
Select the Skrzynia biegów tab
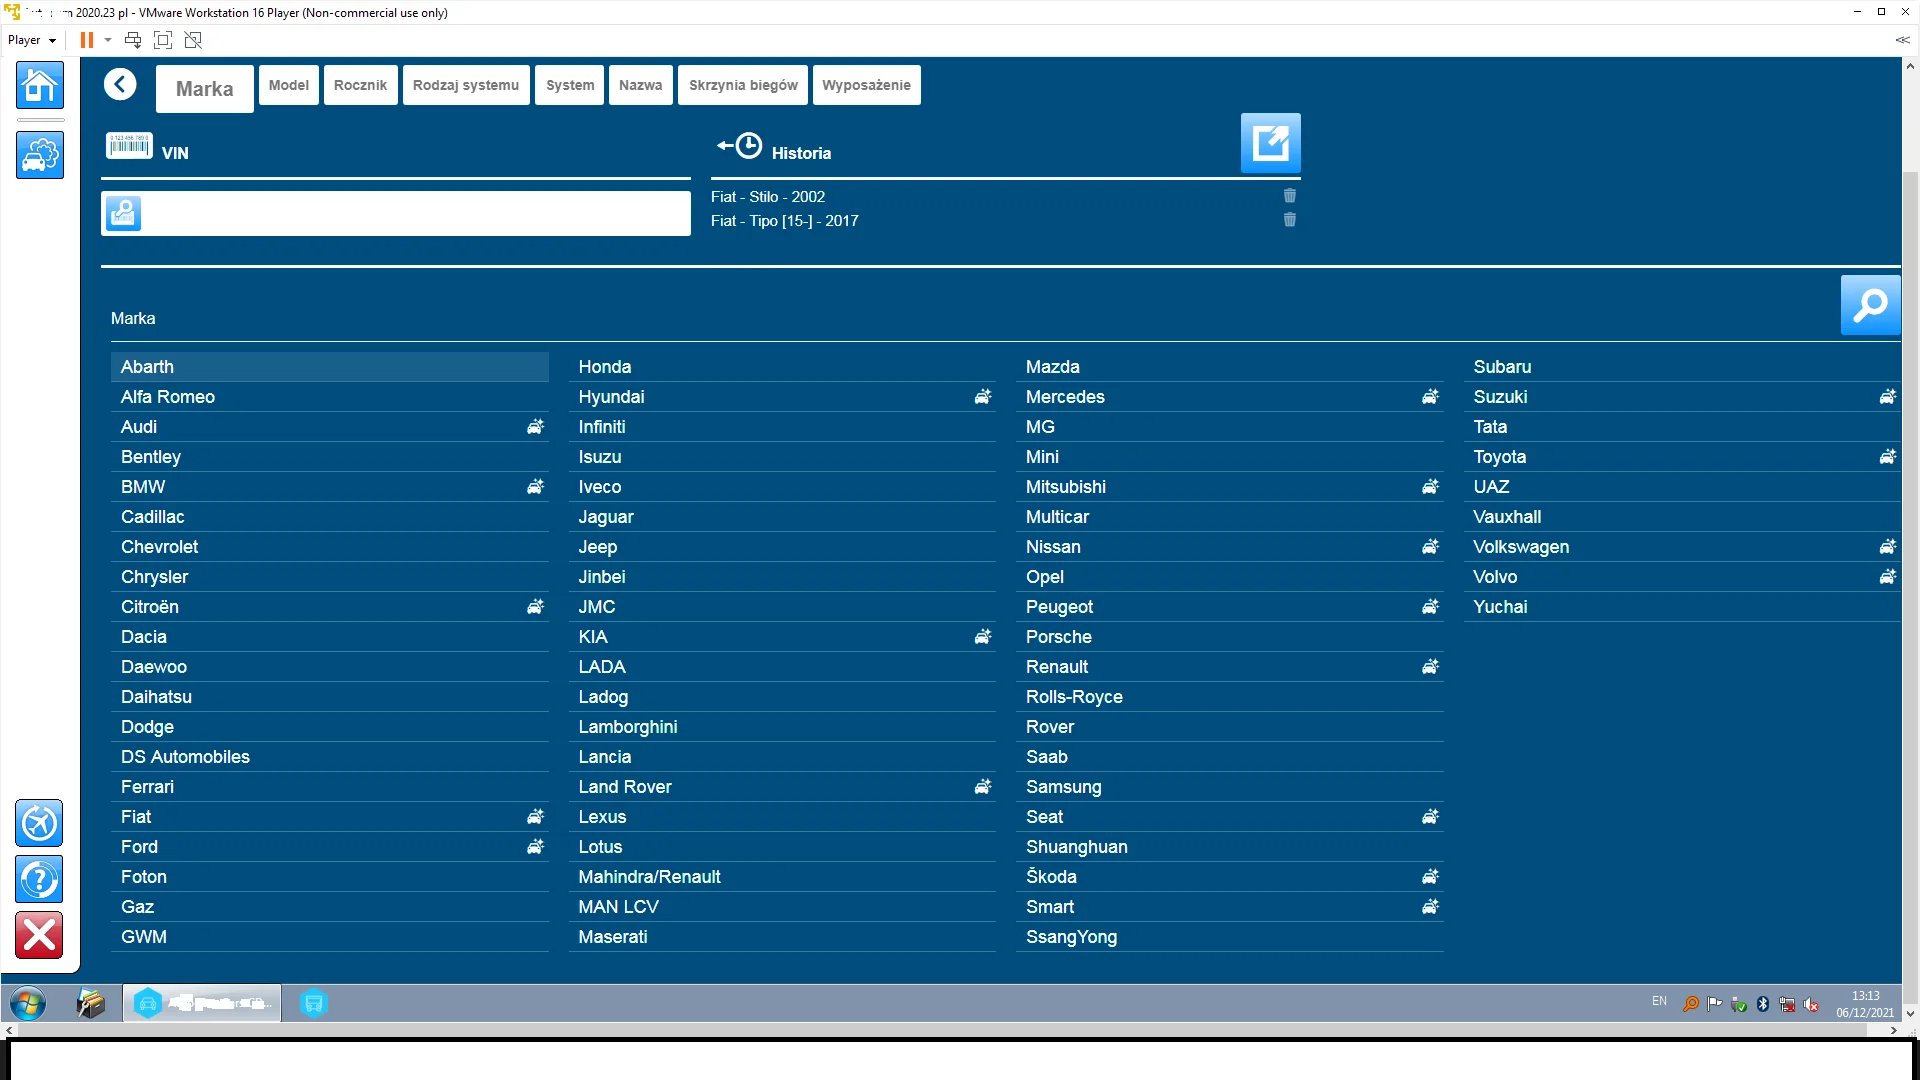742,85
